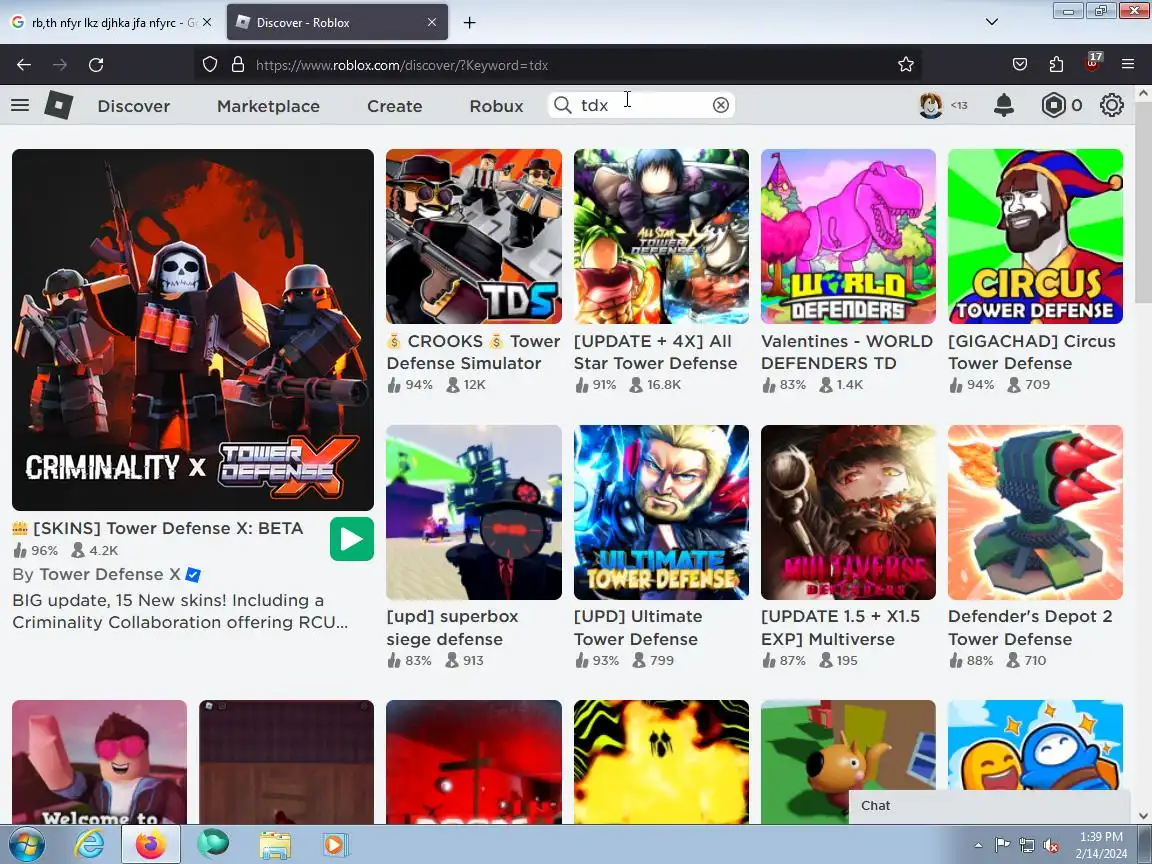Open the Multiverse Defenders thumbnail
The image size is (1152, 864).
coord(849,512)
